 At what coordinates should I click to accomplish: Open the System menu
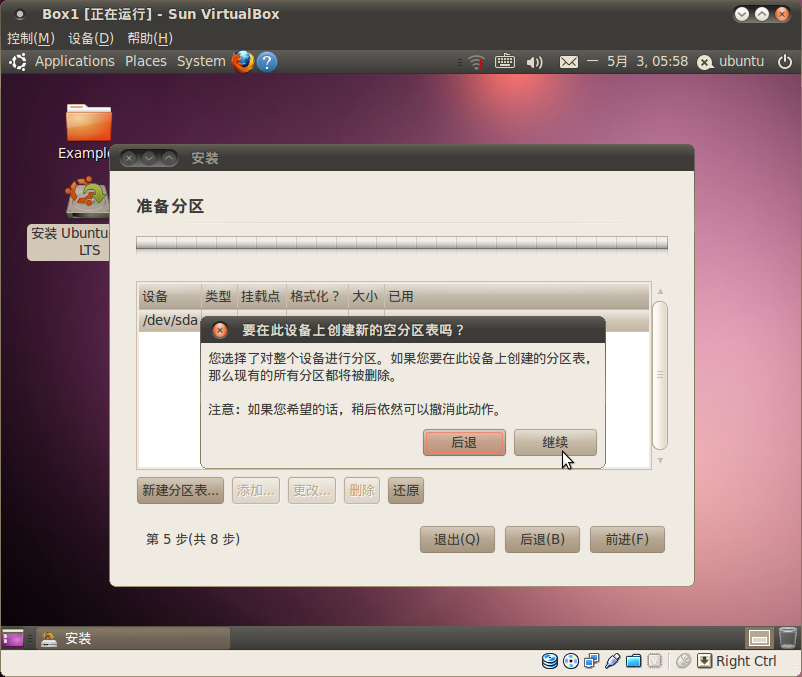(x=201, y=61)
